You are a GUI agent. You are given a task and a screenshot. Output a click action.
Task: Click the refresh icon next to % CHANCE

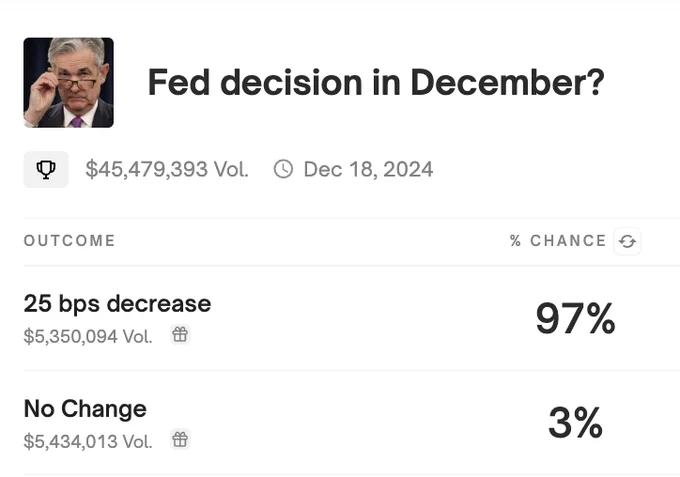pyautogui.click(x=627, y=241)
